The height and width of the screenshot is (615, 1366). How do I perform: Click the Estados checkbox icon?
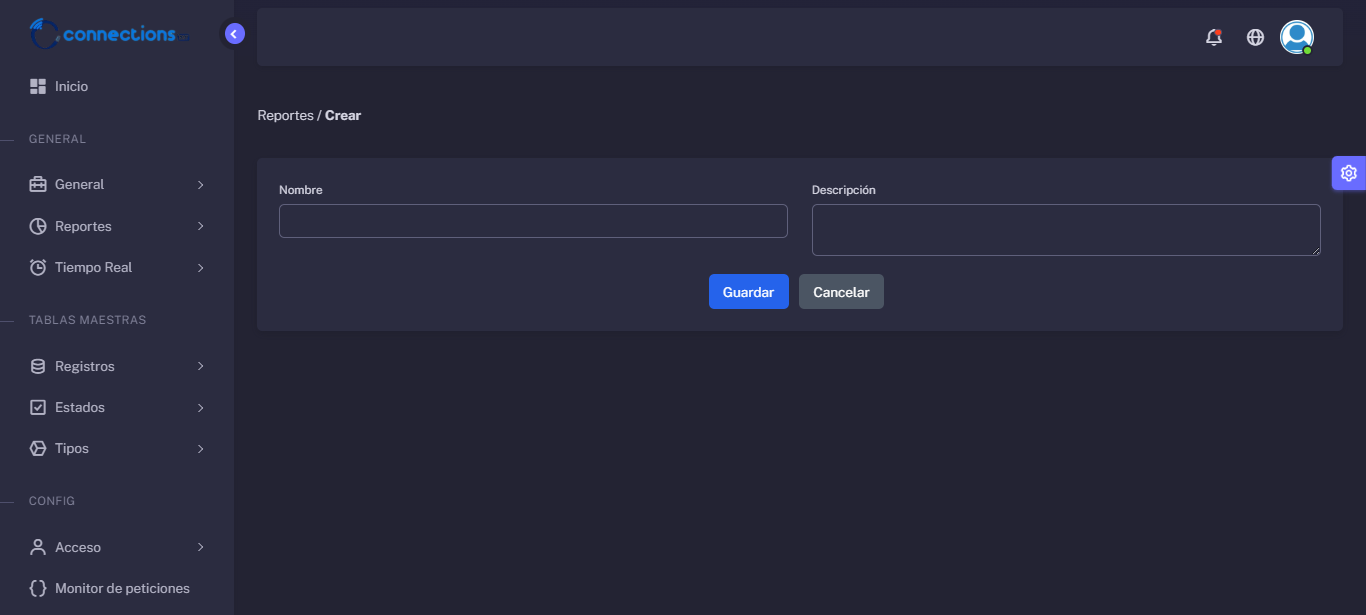tap(38, 408)
